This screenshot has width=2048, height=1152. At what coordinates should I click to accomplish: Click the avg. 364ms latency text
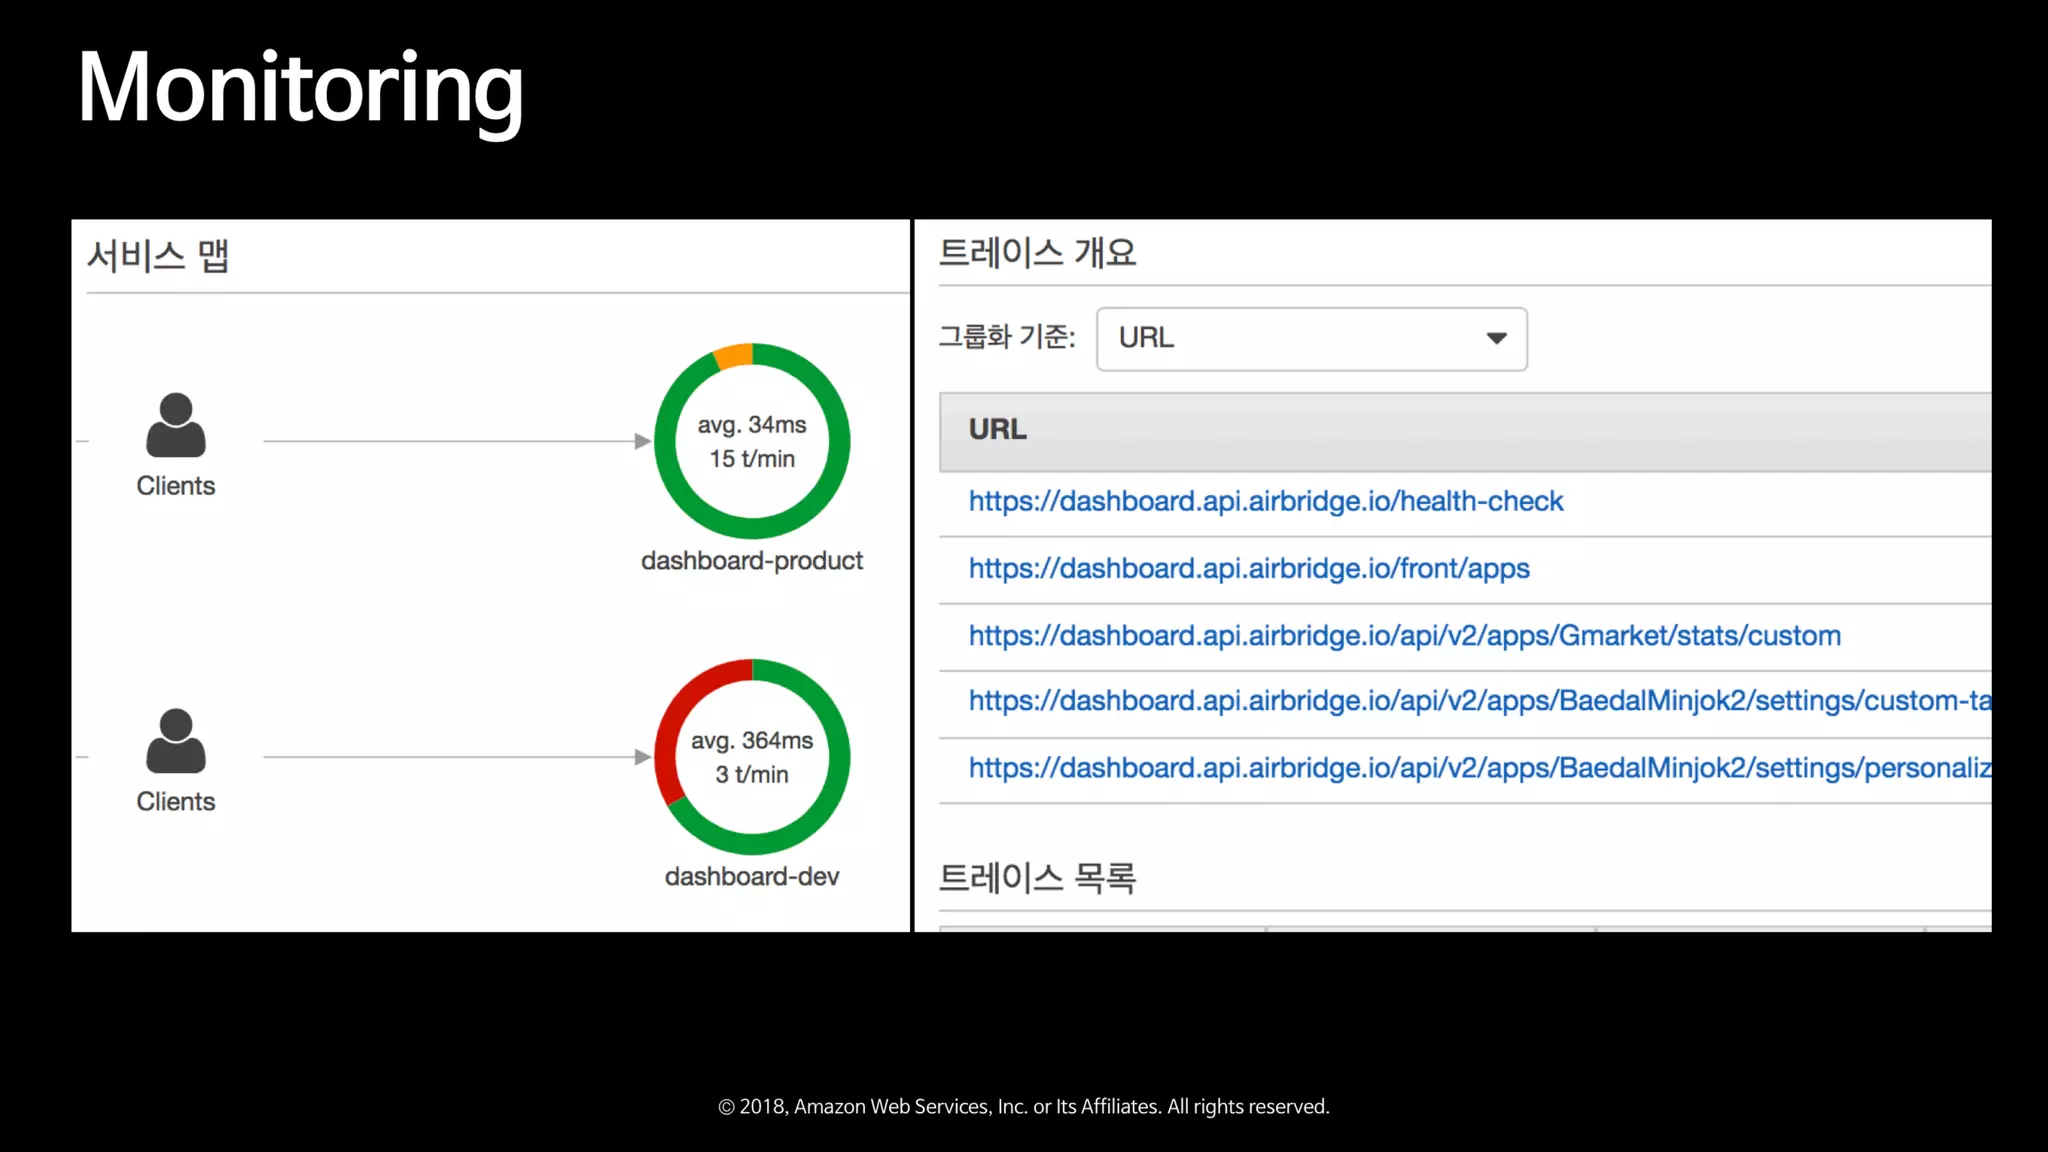(x=752, y=741)
